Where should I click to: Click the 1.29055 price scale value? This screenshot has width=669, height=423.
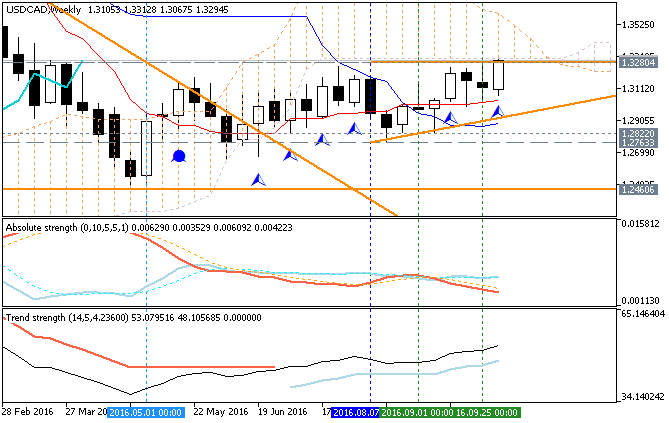(x=638, y=121)
